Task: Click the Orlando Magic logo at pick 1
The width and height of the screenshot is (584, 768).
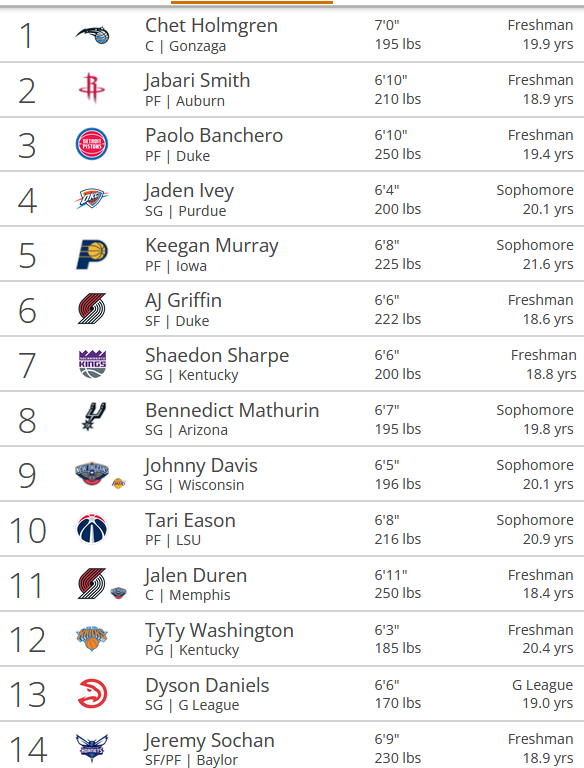Action: click(92, 35)
